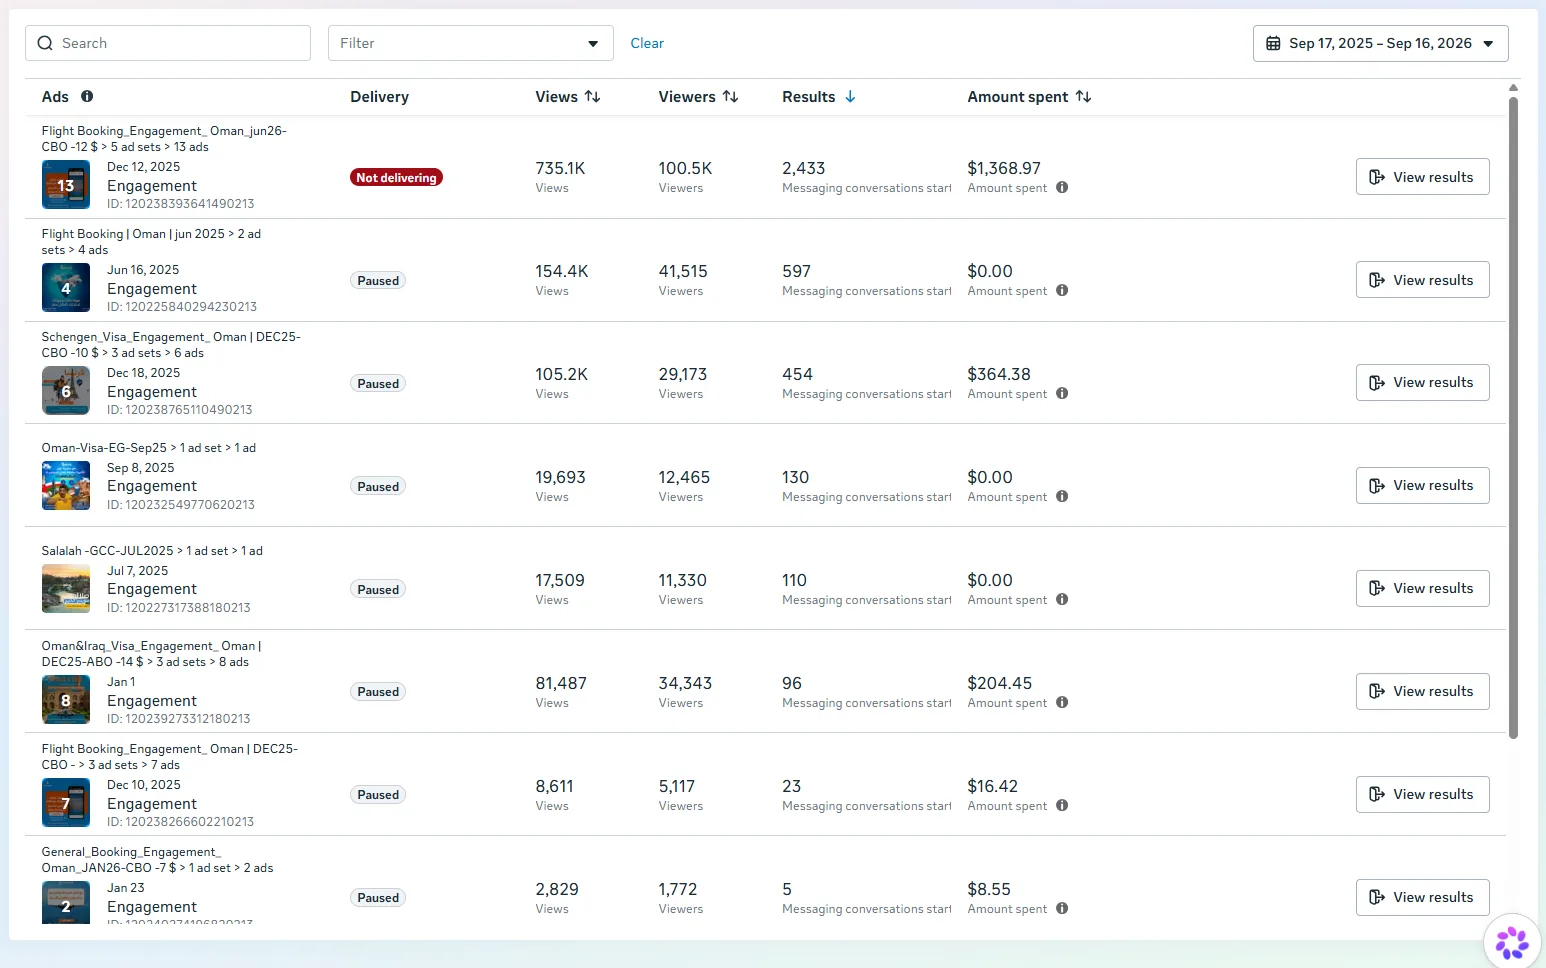Viewport: 1546px width, 968px height.
Task: Click the Paused badge for Schengen Visa campaign
Action: 378,383
